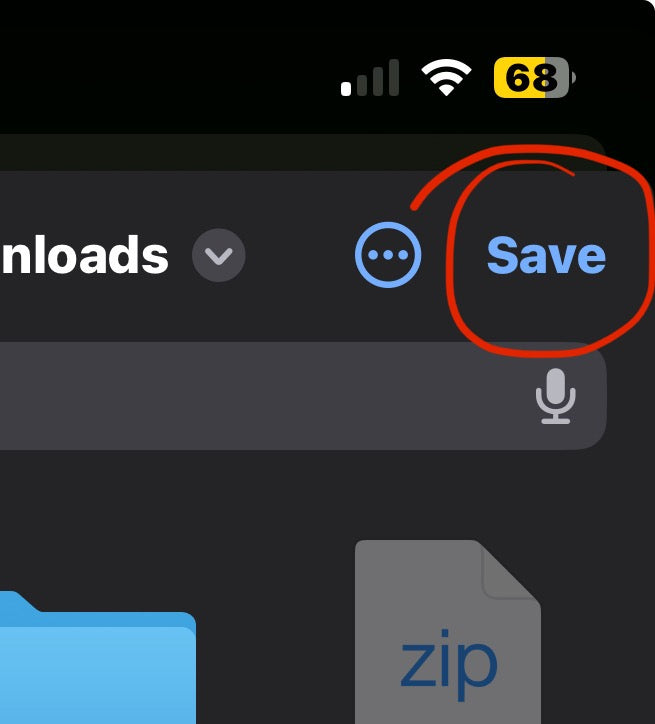Select the zip file icon
Image resolution: width=655 pixels, height=724 pixels.
click(448, 632)
